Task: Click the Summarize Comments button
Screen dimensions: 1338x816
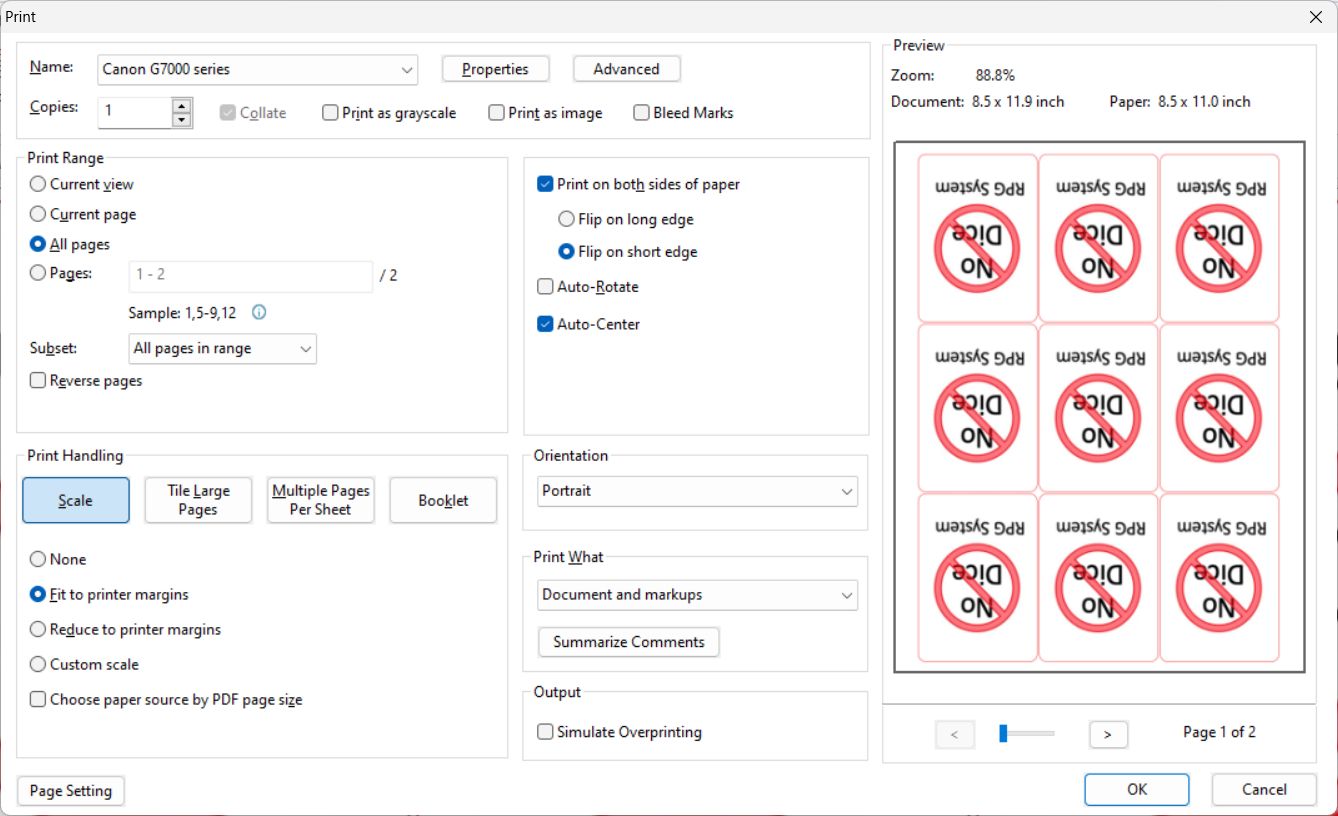Action: (628, 642)
